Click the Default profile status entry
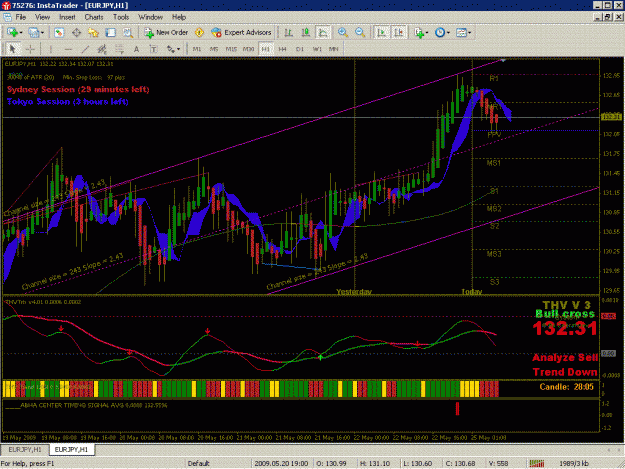The height and width of the screenshot is (469, 625). (x=199, y=463)
